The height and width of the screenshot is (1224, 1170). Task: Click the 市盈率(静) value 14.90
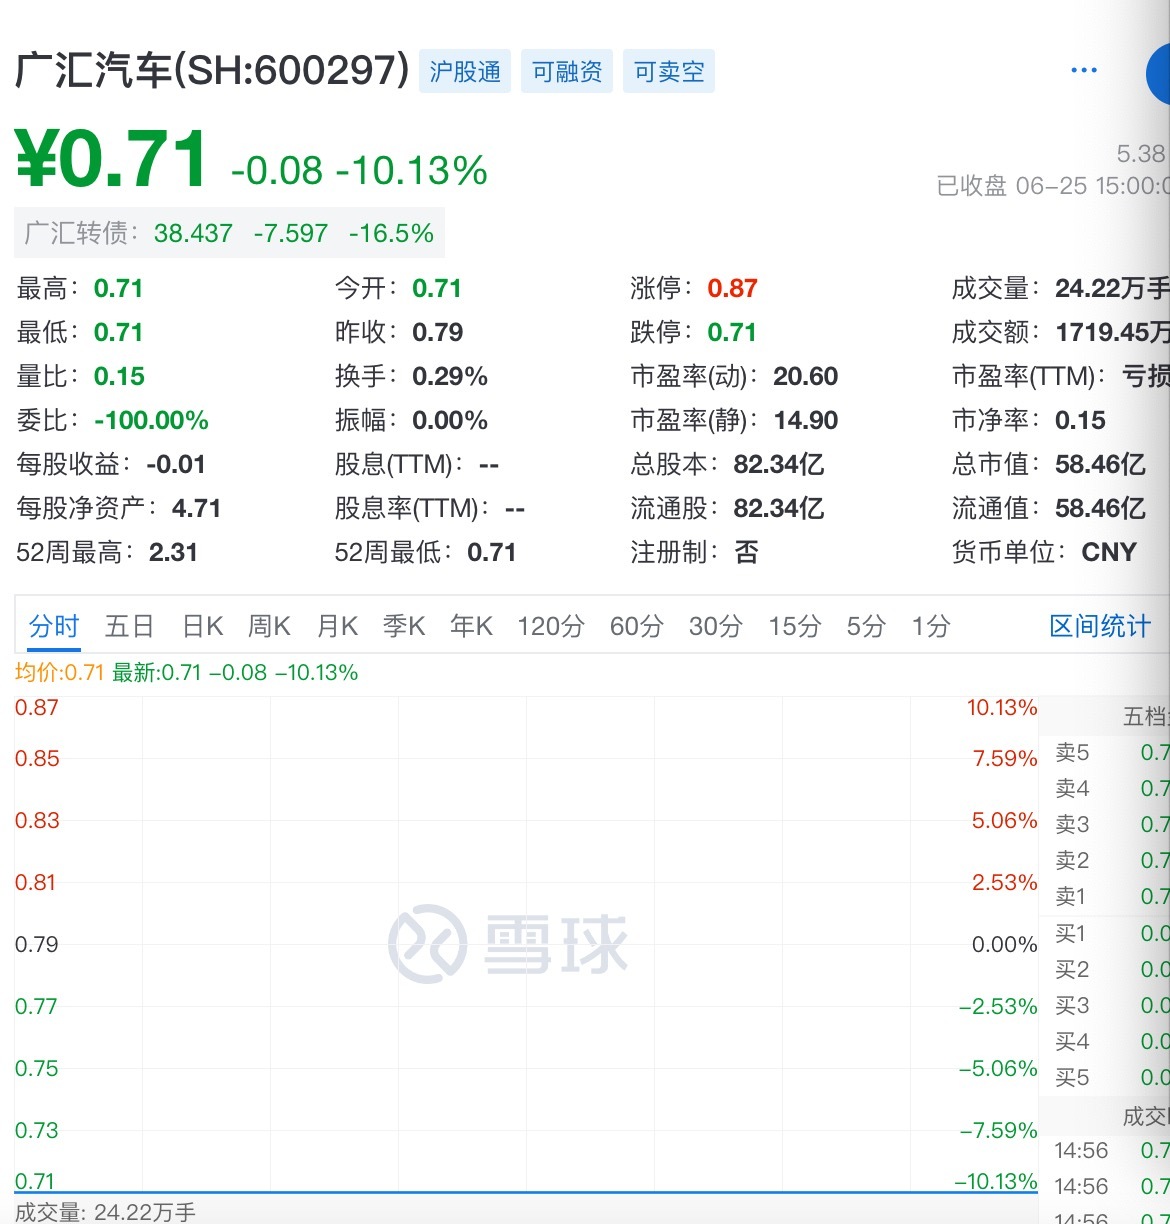coord(806,421)
